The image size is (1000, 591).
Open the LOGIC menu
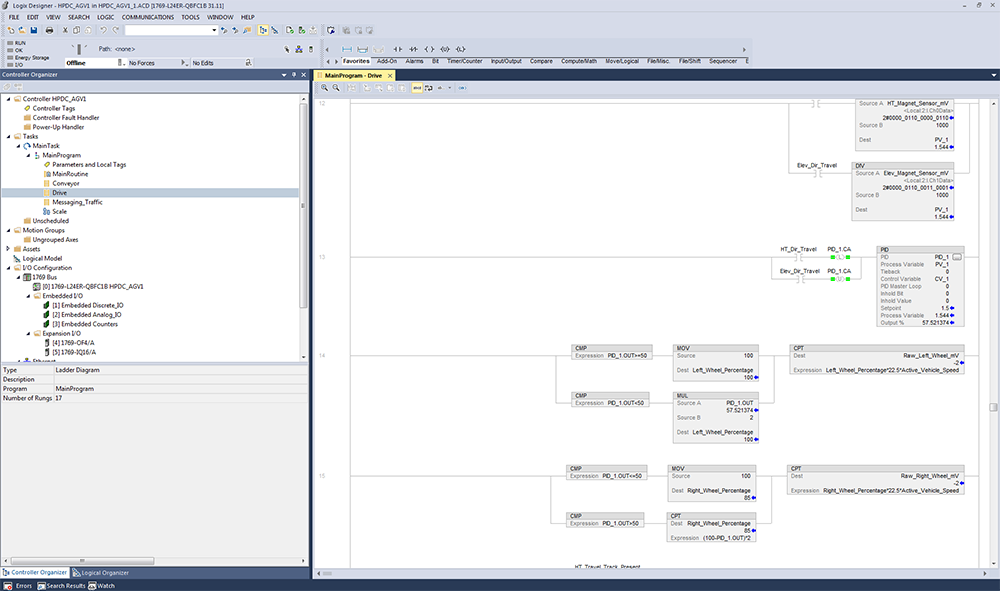(105, 17)
